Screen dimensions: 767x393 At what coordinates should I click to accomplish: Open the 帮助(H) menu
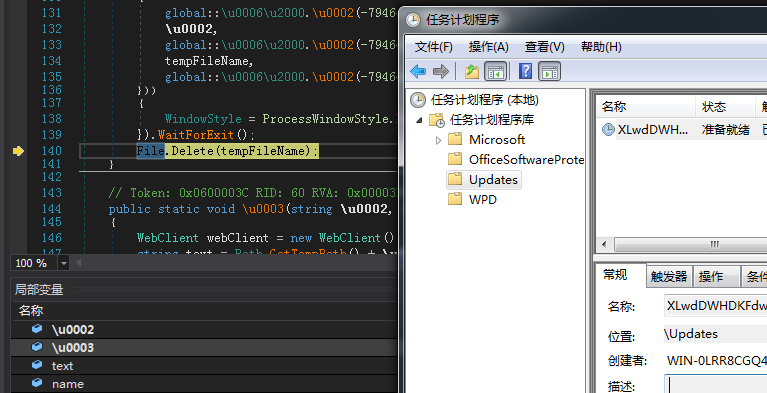601,47
